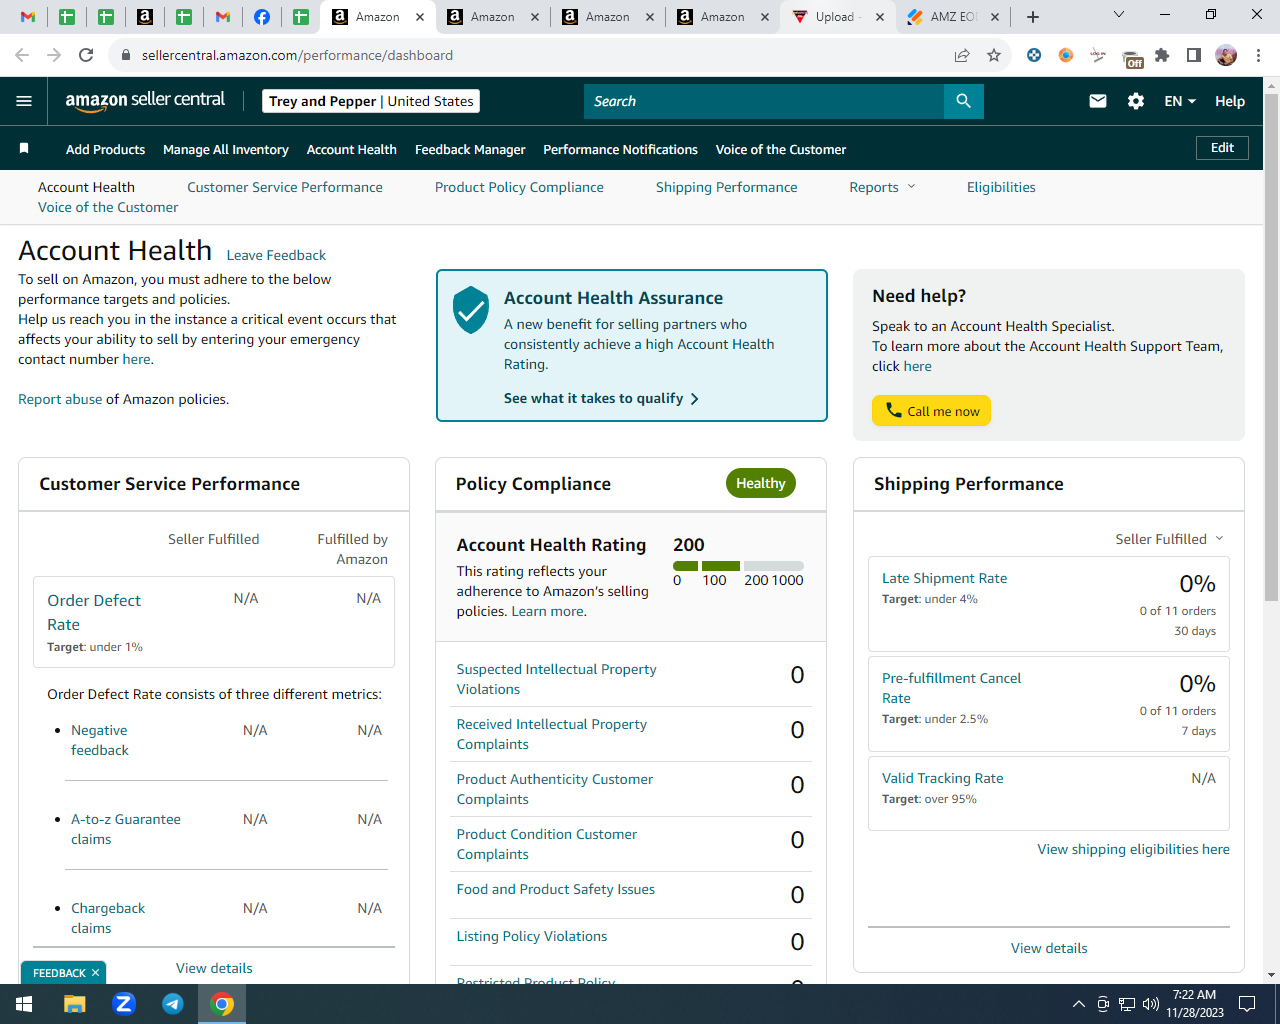
Task: Open the settings gear menu
Action: pos(1136,101)
